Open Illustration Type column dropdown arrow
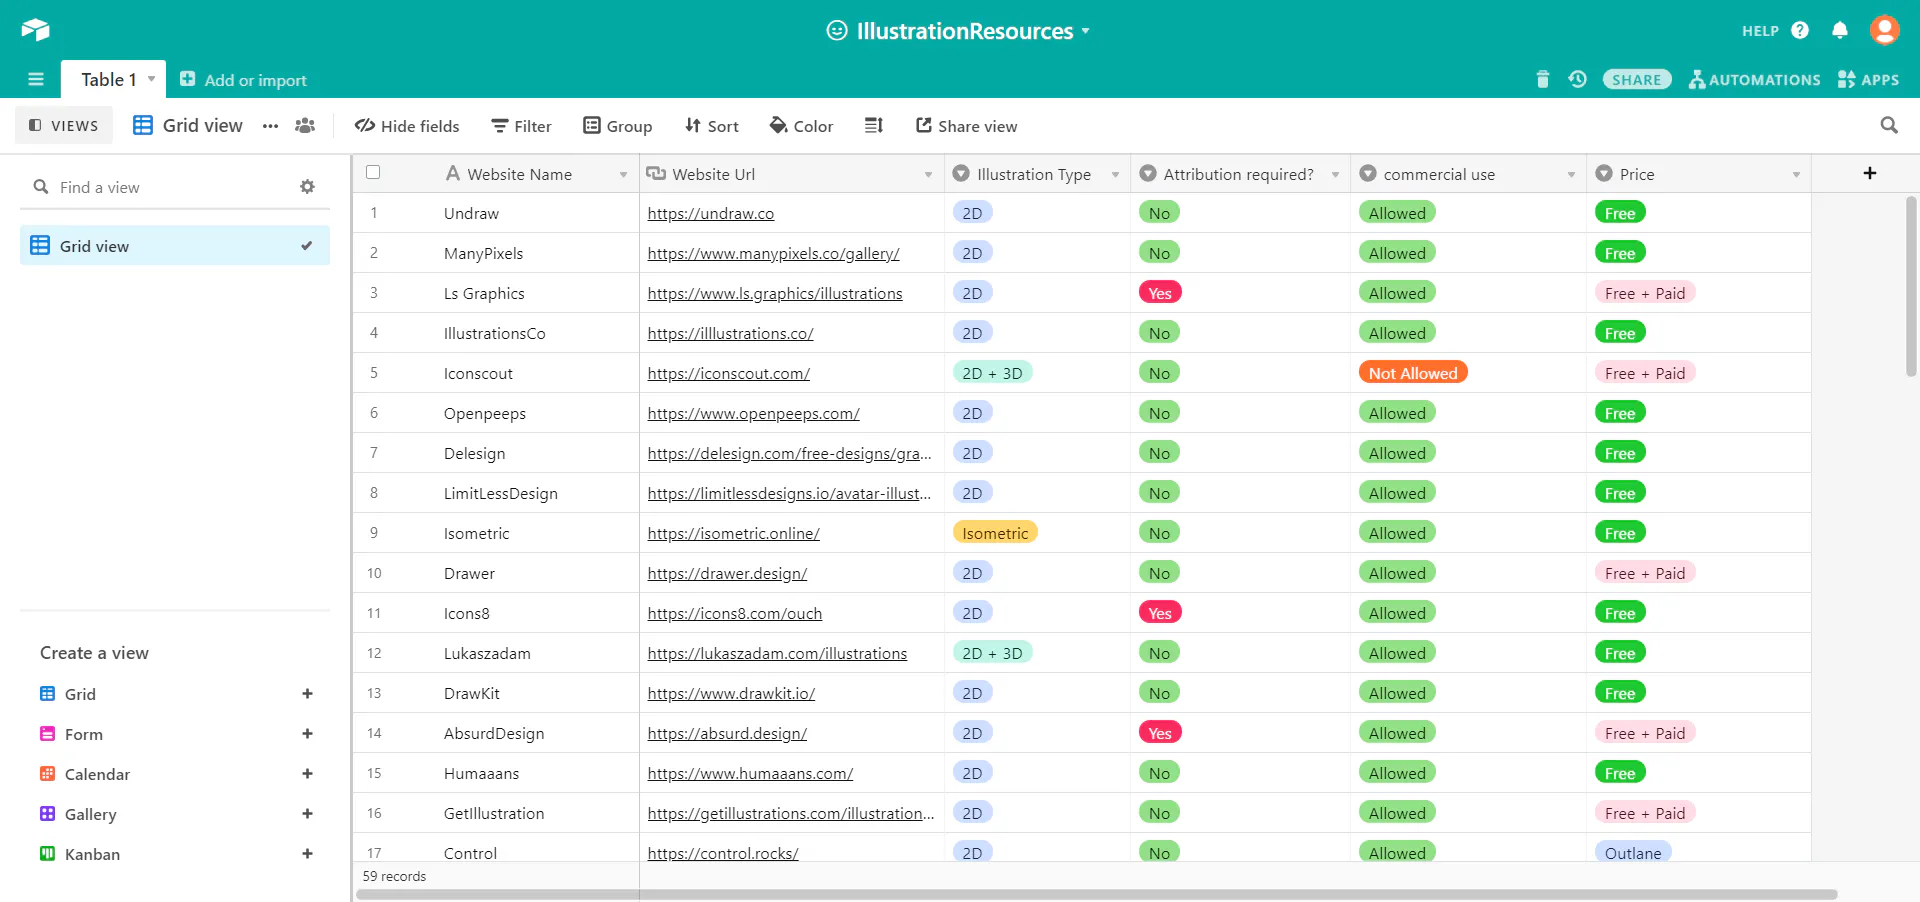 (x=1115, y=174)
